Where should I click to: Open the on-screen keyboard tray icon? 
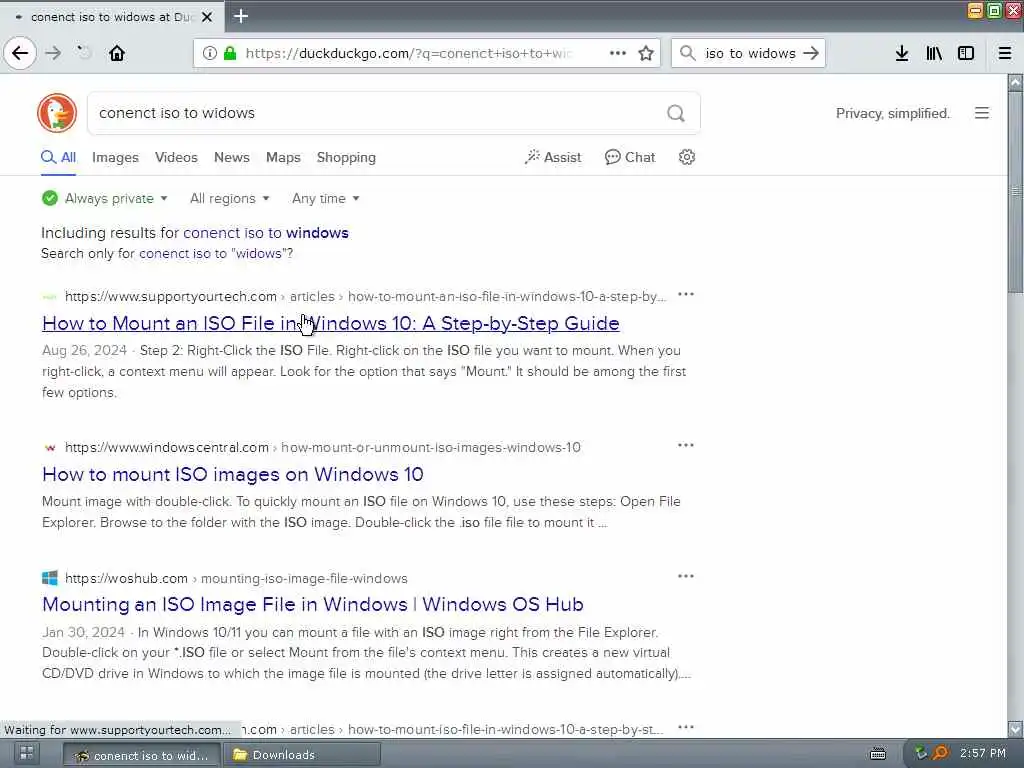(878, 754)
